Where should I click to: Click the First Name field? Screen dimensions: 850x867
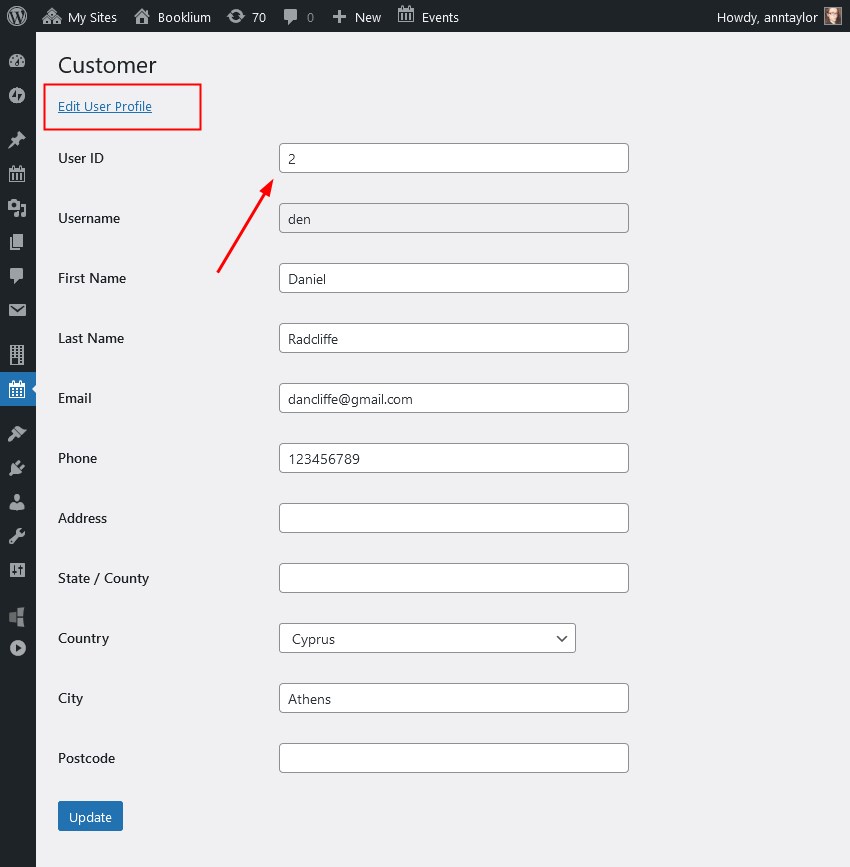pyautogui.click(x=453, y=278)
